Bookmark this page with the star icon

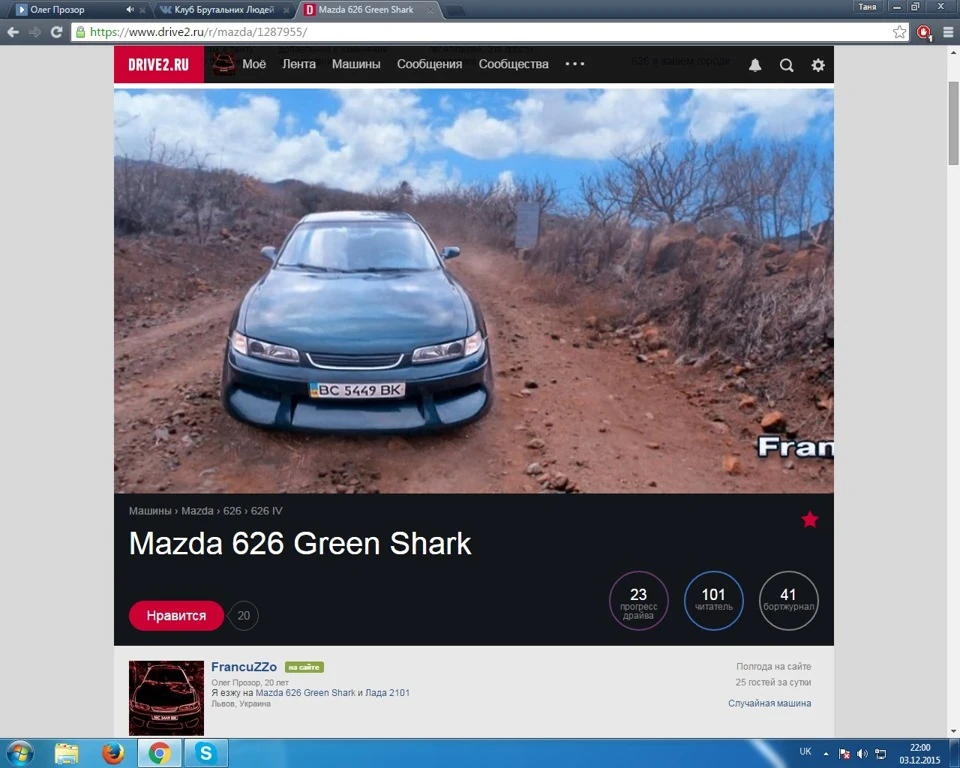[899, 32]
